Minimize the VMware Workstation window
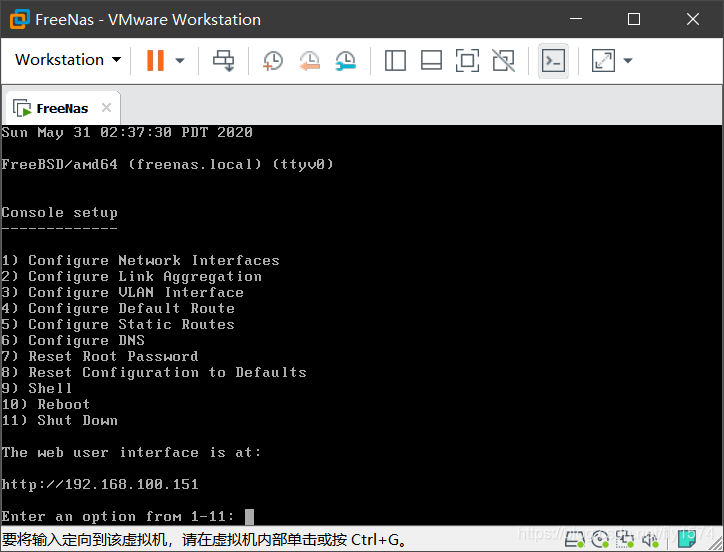The width and height of the screenshot is (724, 552). (576, 19)
